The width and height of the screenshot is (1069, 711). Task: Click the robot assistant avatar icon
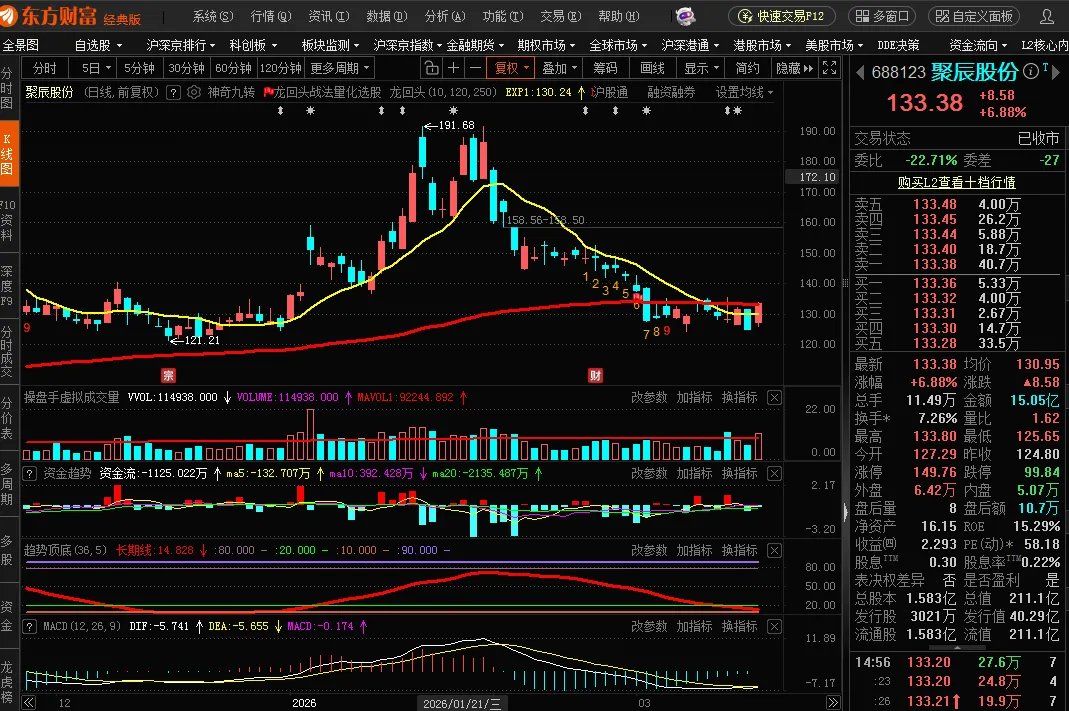click(685, 16)
